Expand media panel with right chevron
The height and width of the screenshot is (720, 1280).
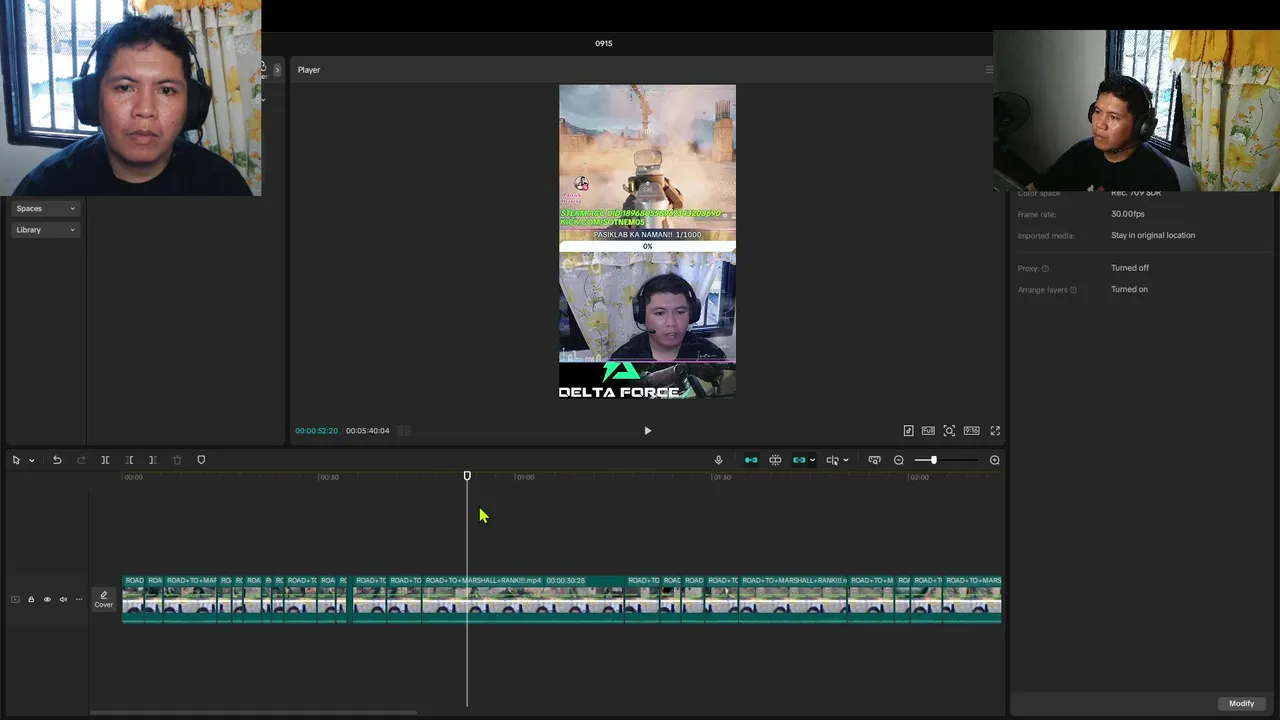click(277, 69)
